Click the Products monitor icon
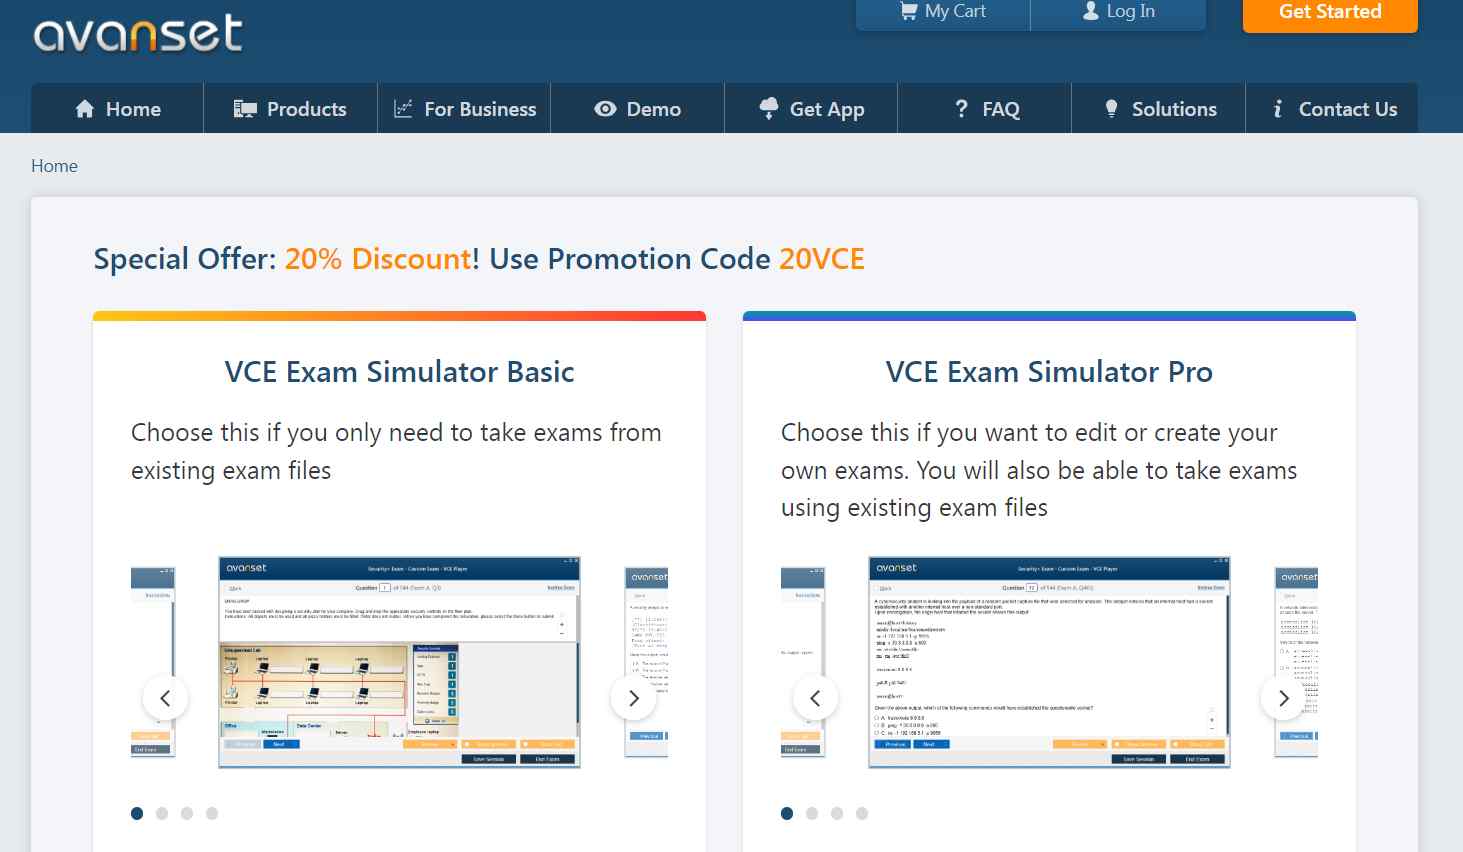Viewport: 1463px width, 852px height. (x=243, y=108)
